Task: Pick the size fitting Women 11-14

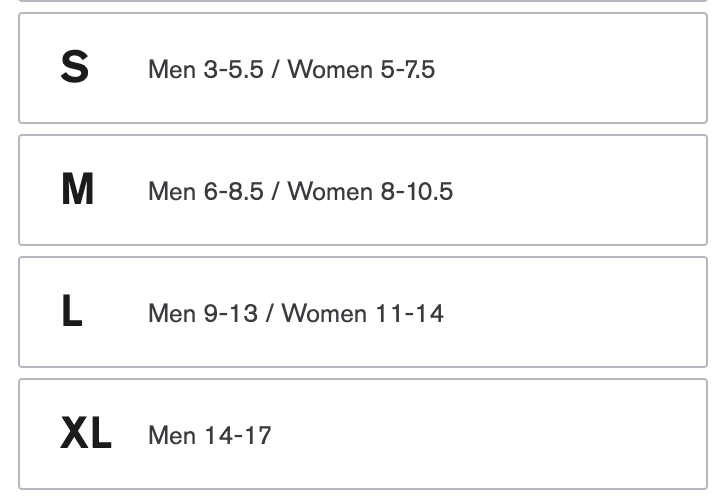Action: coord(362,312)
